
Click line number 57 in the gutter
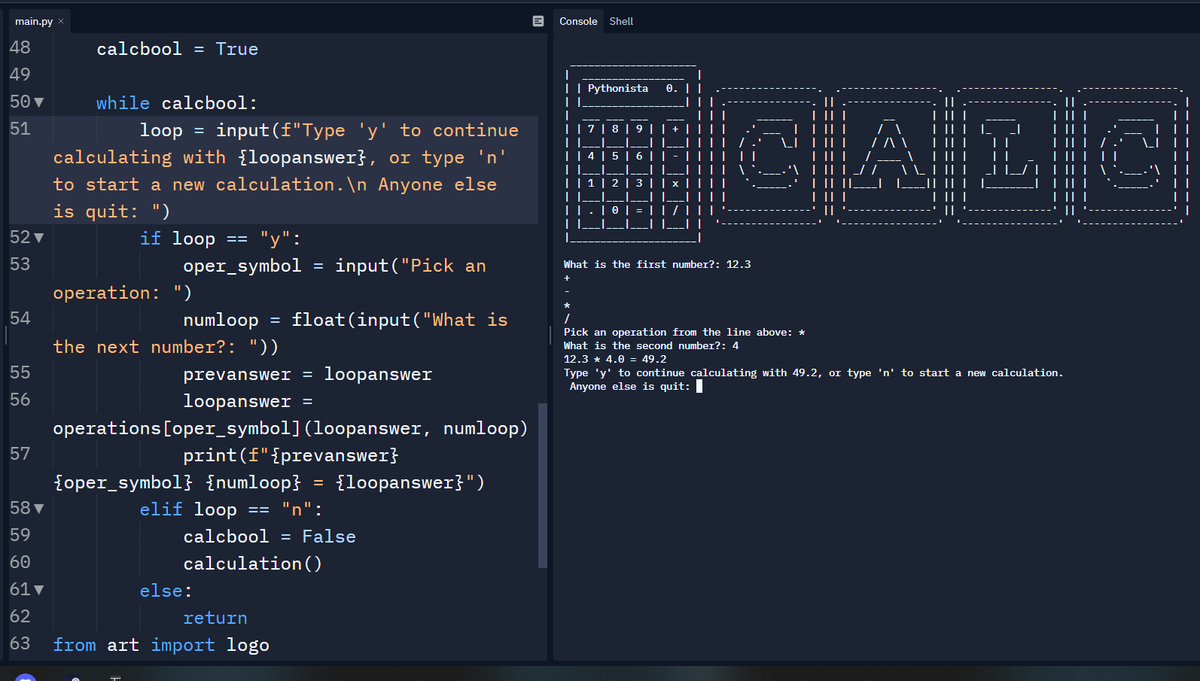[20, 455]
